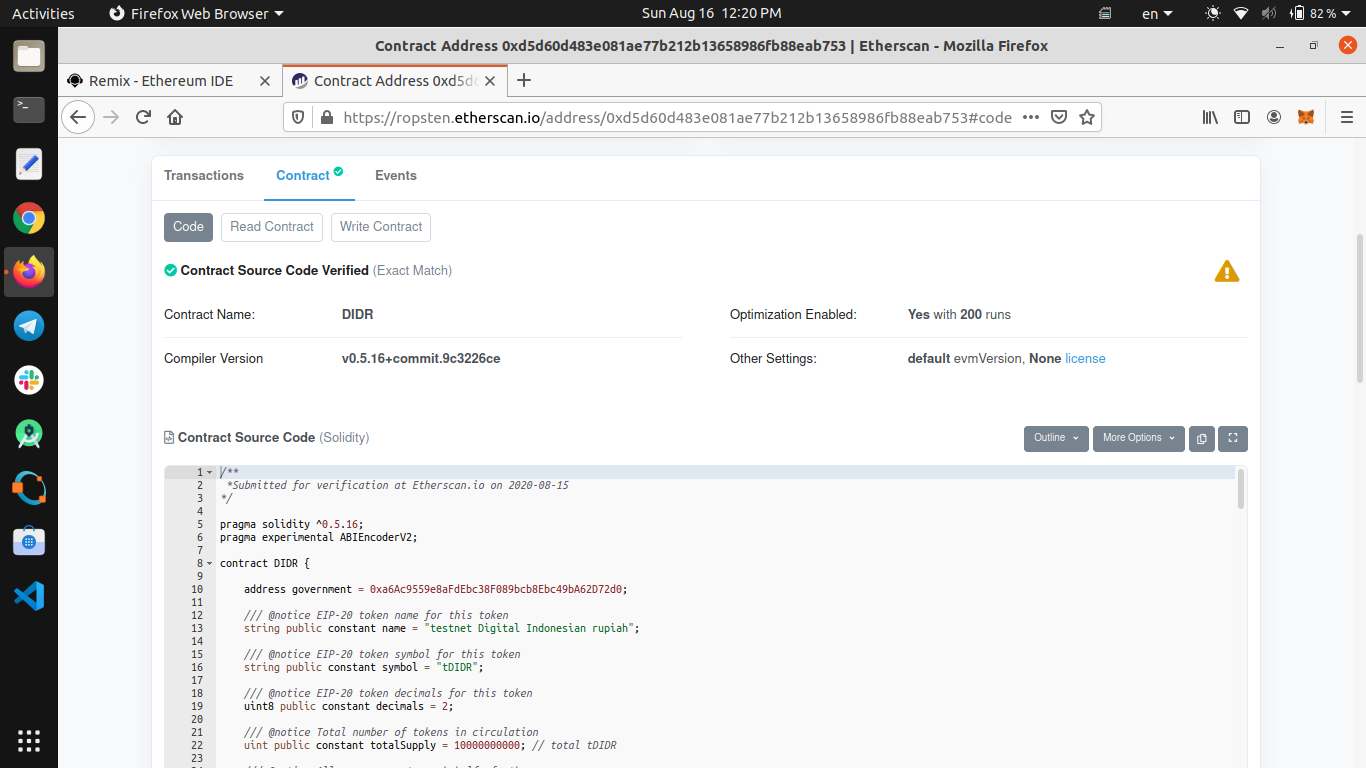Launch Android Studio from the dock
Image resolution: width=1366 pixels, height=768 pixels.
(29, 434)
